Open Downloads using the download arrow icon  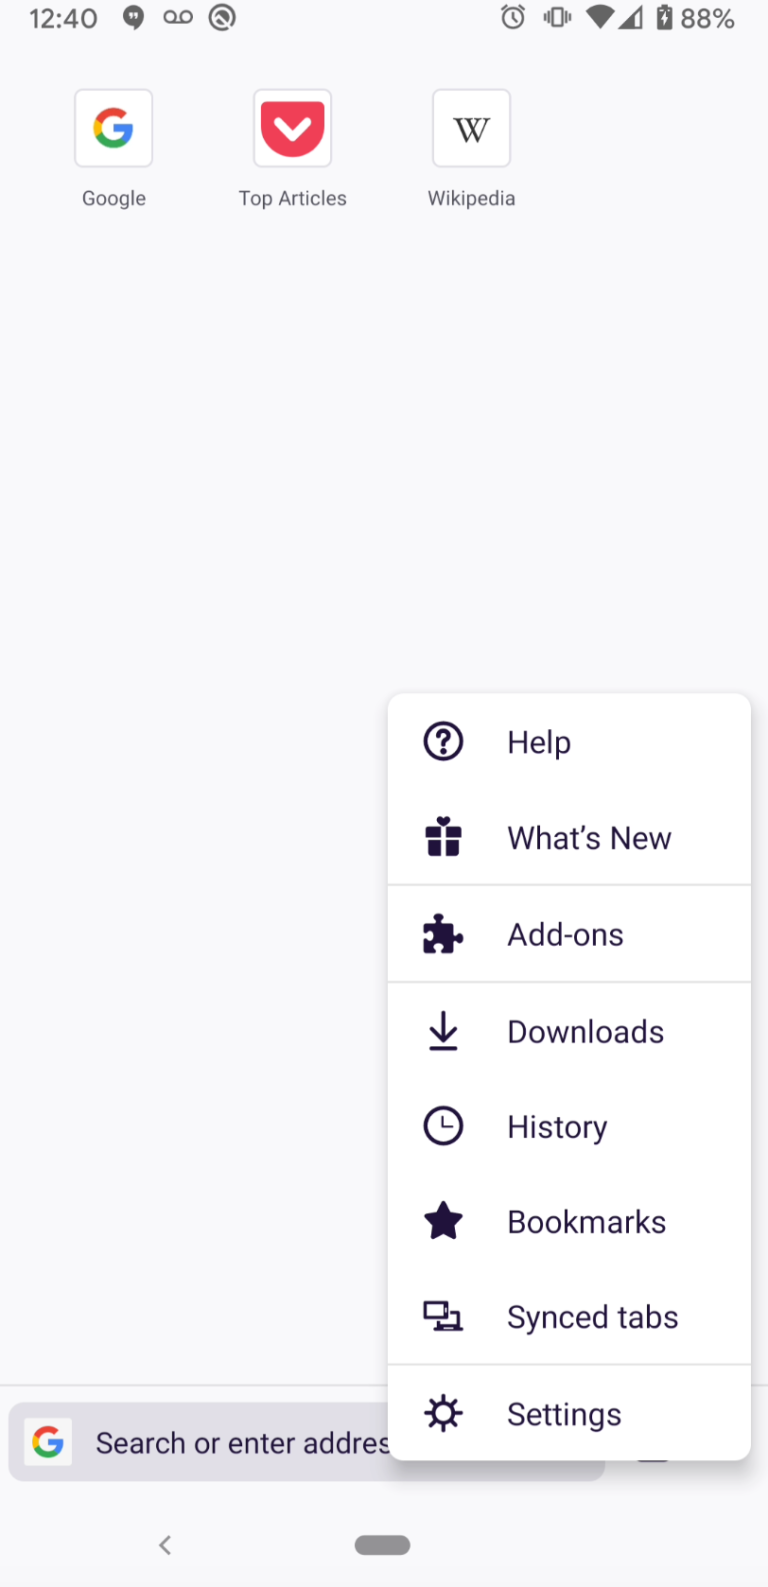point(443,1030)
